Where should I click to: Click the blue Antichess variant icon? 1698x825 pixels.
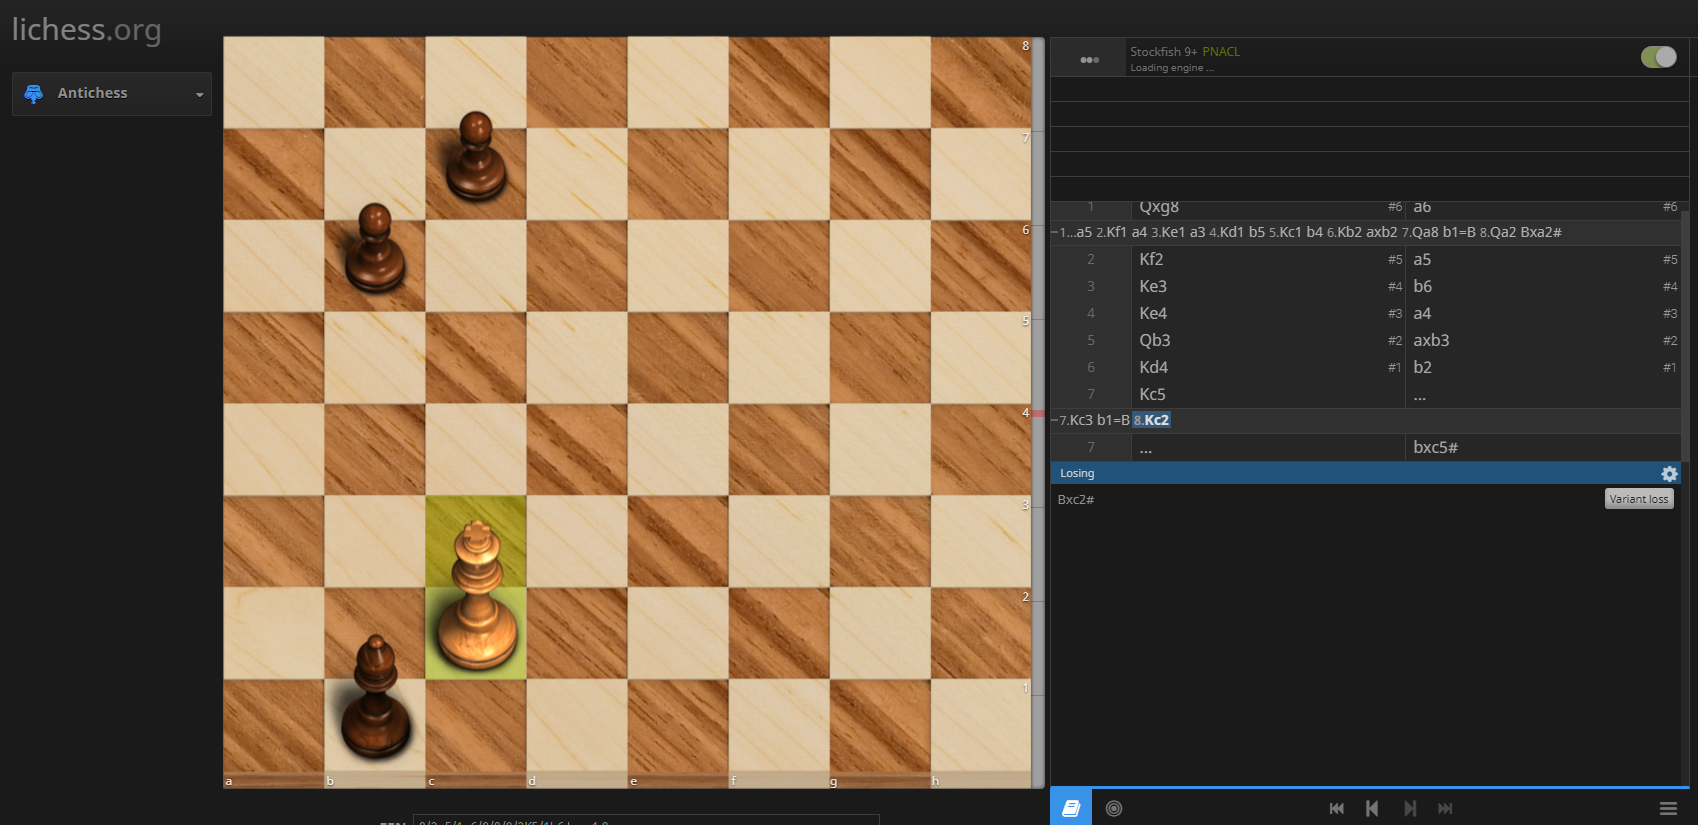[x=34, y=93]
